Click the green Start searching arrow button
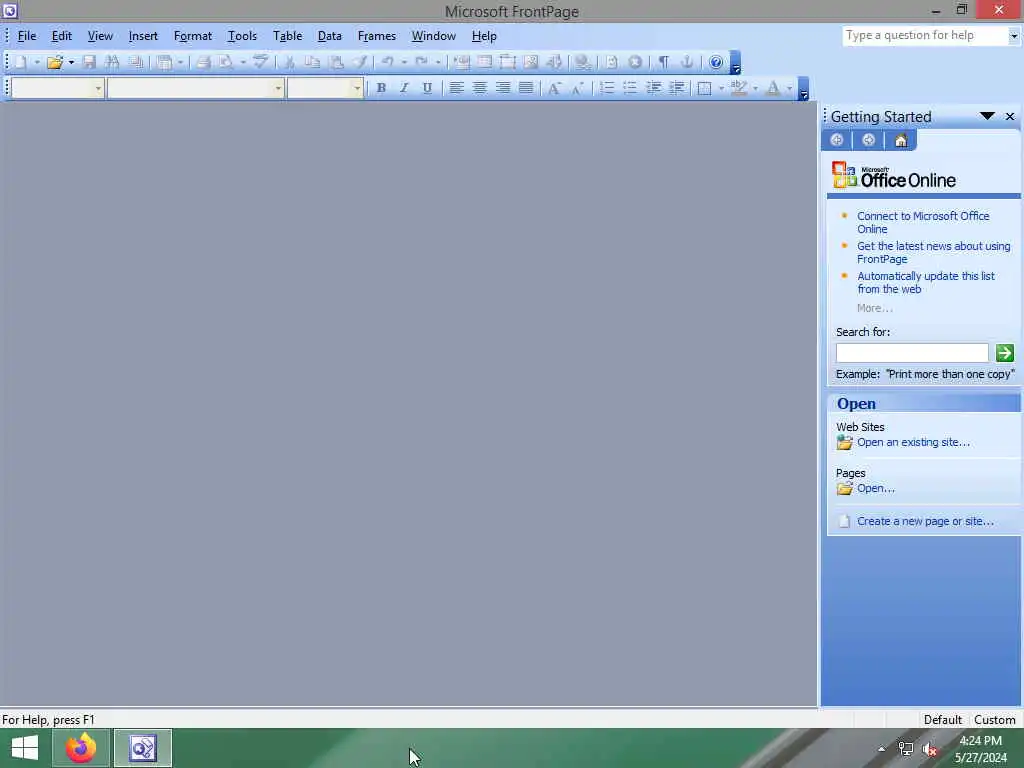 click(x=1004, y=353)
